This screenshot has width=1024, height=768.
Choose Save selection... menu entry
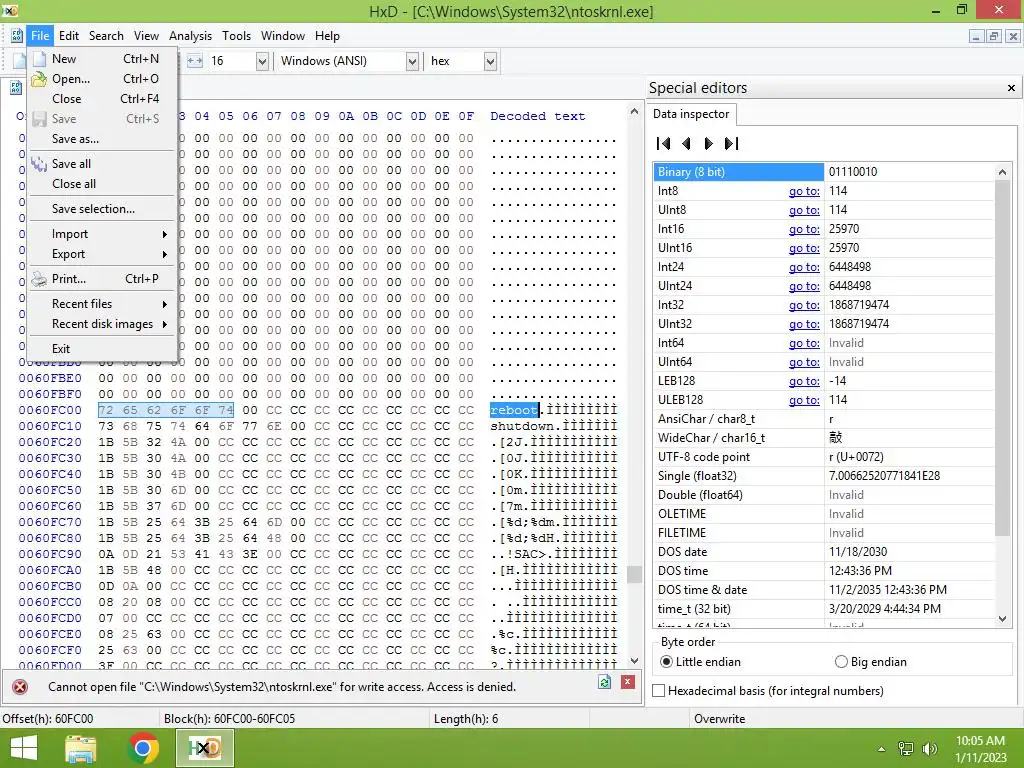pyautogui.click(x=102, y=209)
